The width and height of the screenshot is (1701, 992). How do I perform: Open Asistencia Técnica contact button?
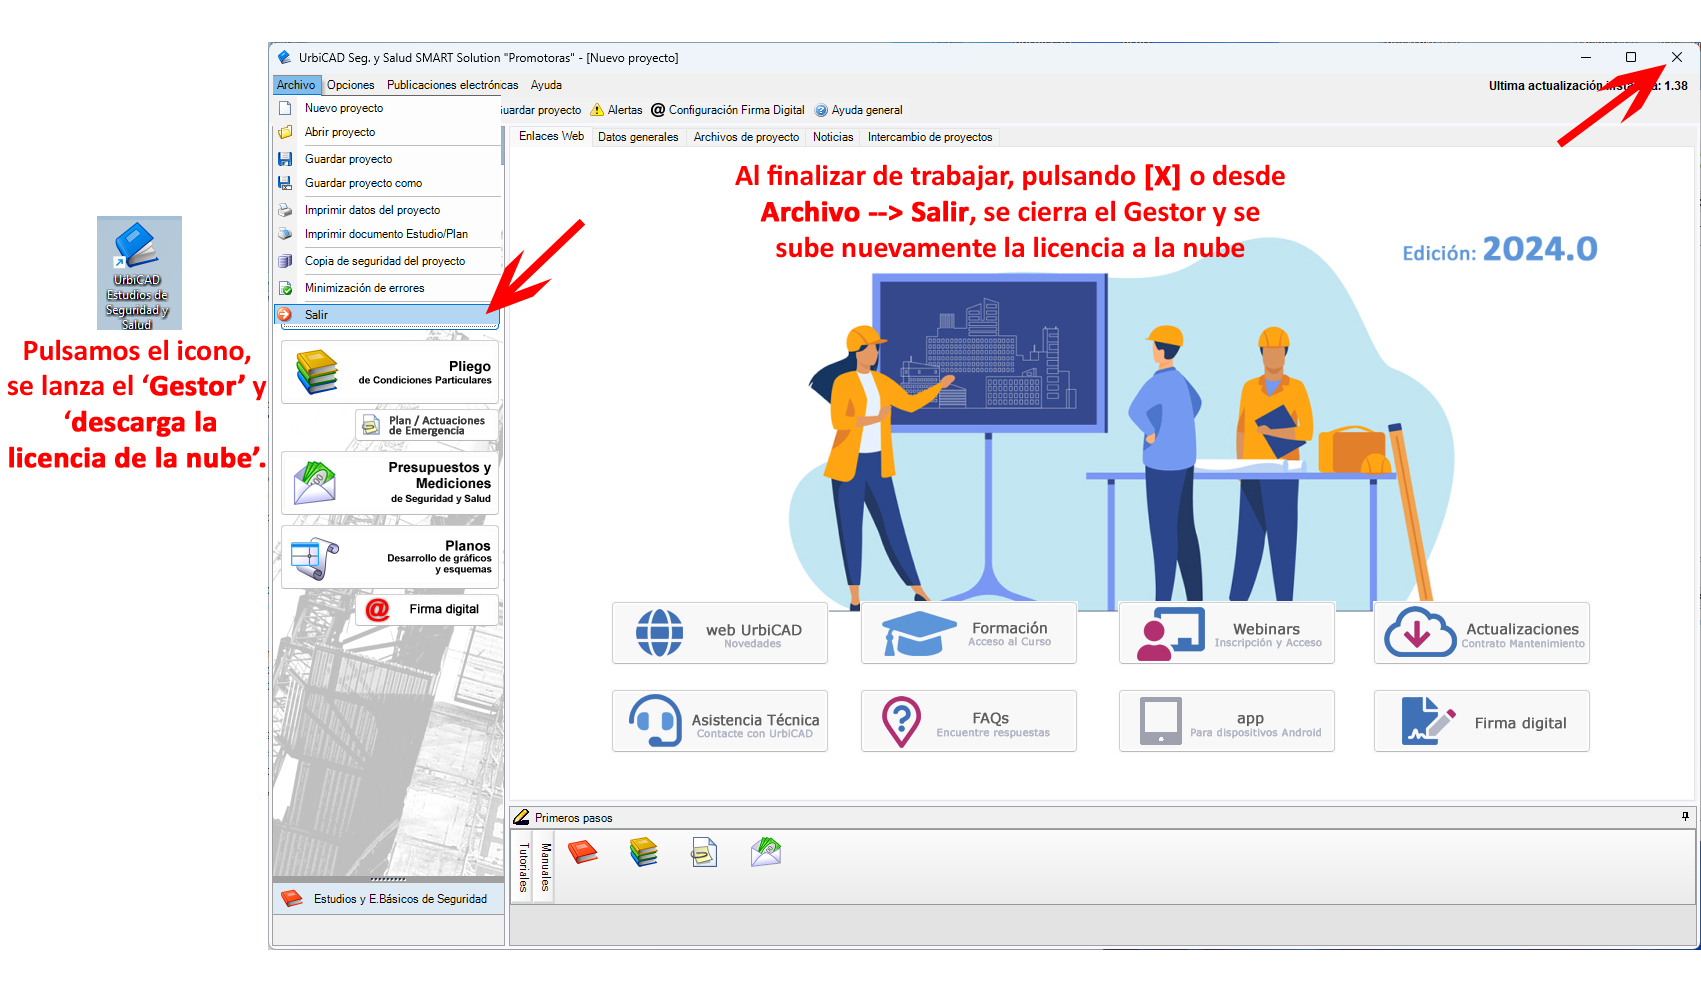(x=720, y=721)
